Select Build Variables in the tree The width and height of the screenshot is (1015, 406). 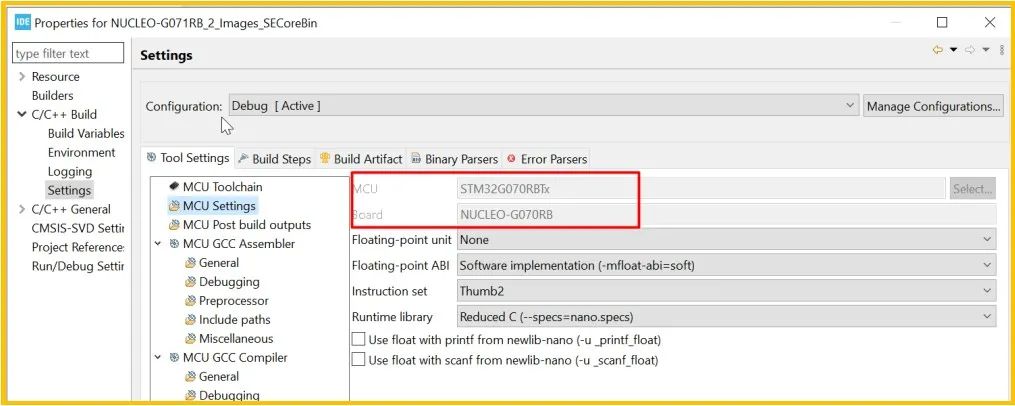click(85, 133)
